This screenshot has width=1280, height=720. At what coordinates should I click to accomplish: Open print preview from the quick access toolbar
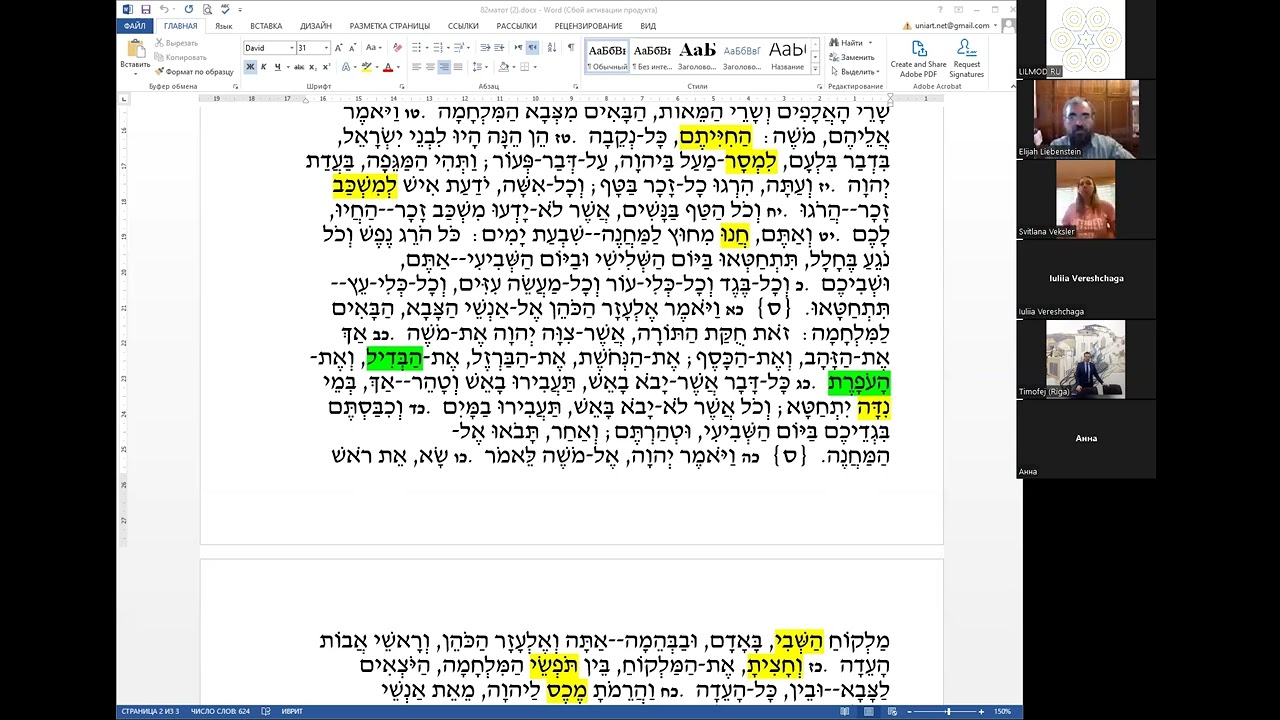tap(206, 10)
